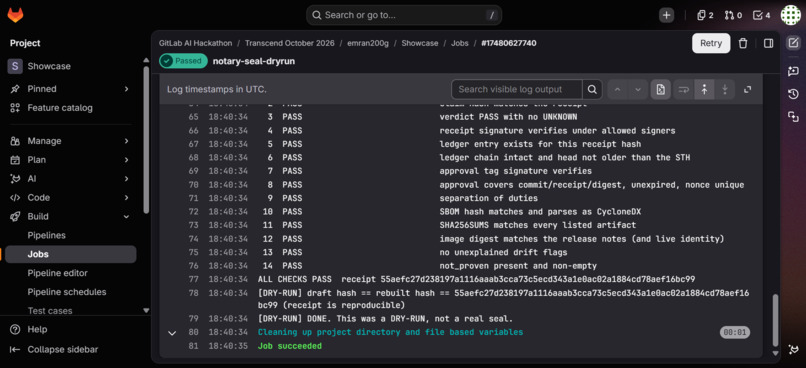806x368 pixels.
Task: Erase job log with trash icon
Action: coord(743,43)
